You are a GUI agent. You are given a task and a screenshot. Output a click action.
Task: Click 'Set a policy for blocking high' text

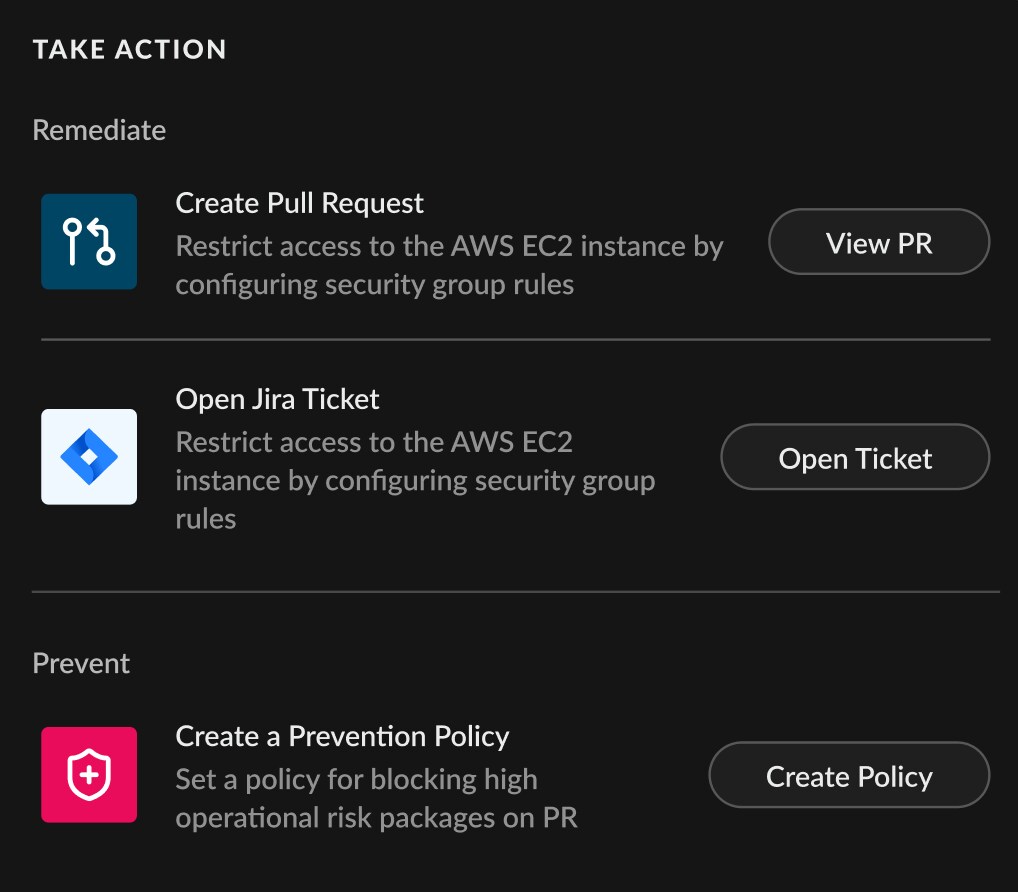click(x=356, y=779)
